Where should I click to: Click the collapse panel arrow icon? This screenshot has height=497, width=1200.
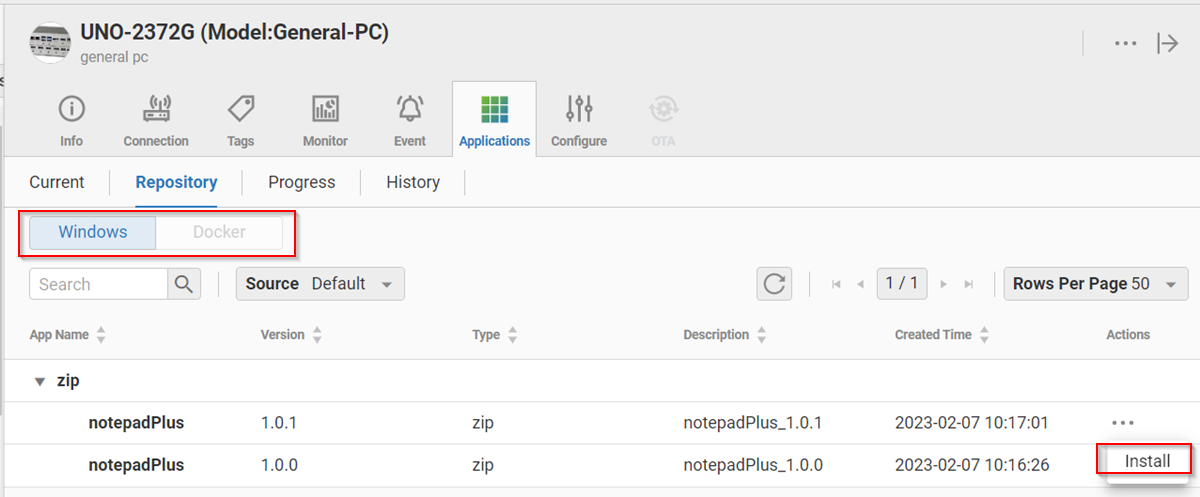pyautogui.click(x=1167, y=43)
